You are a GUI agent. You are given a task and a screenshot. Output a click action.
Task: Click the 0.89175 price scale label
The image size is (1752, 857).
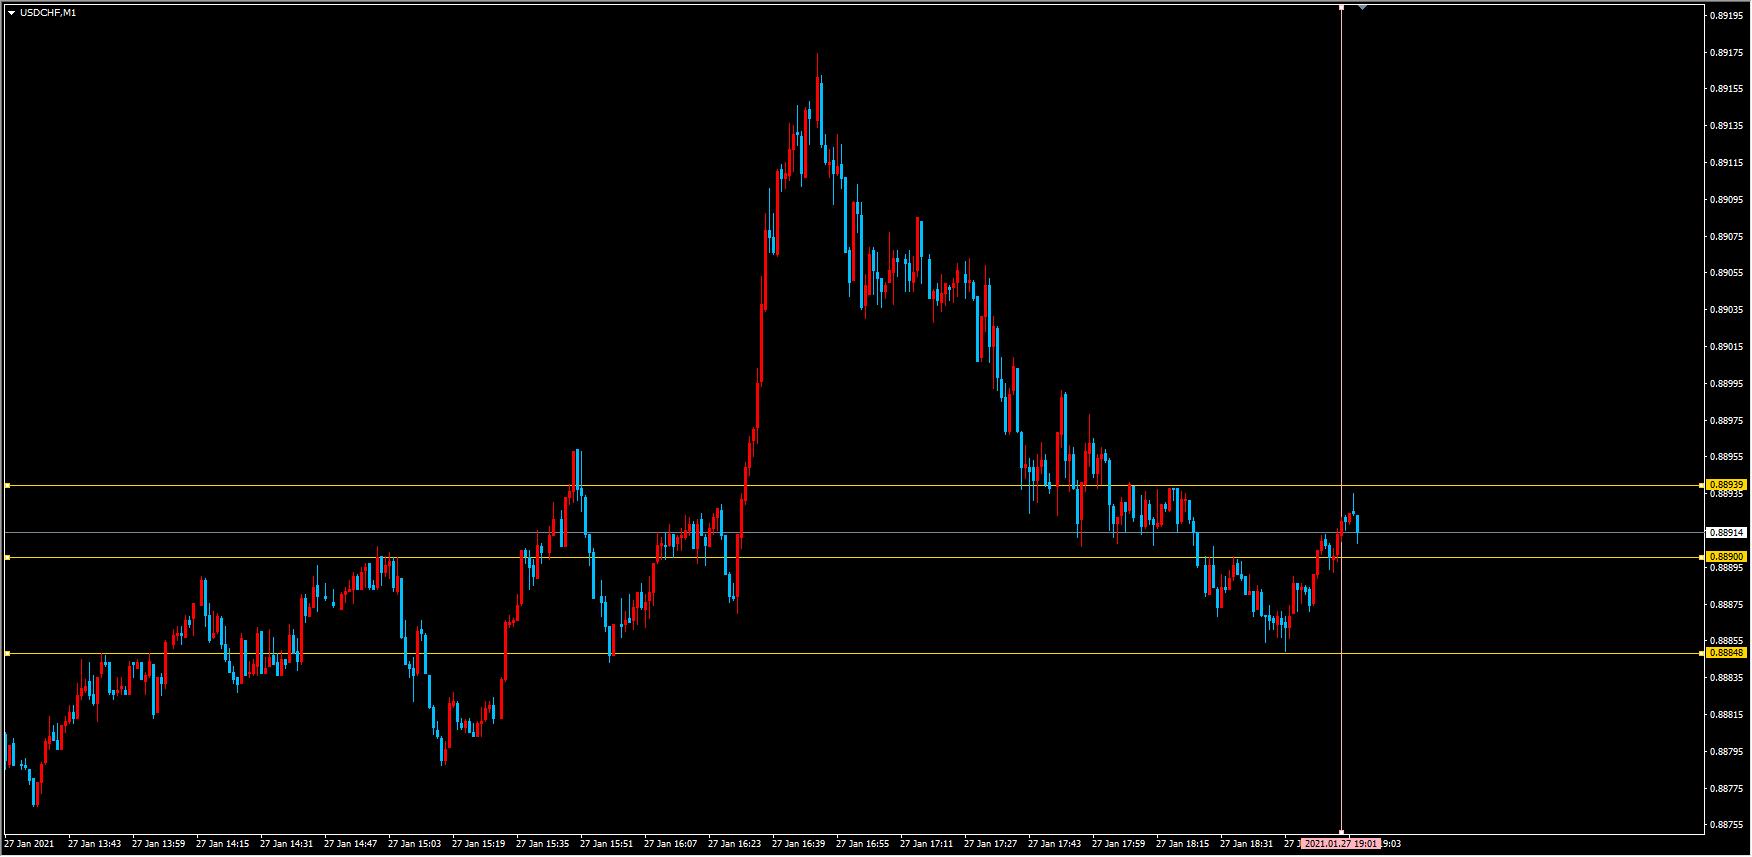pos(1726,52)
